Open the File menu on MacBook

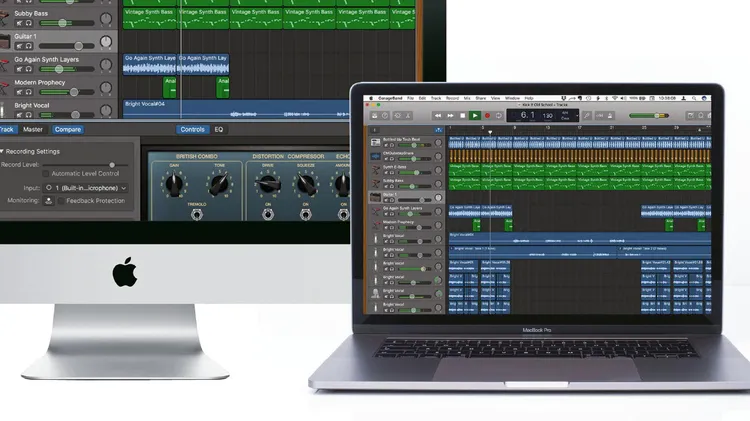point(410,98)
